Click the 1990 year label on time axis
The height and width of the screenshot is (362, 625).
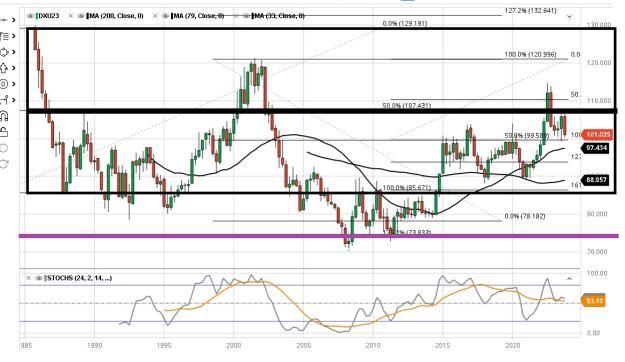pyautogui.click(x=94, y=345)
